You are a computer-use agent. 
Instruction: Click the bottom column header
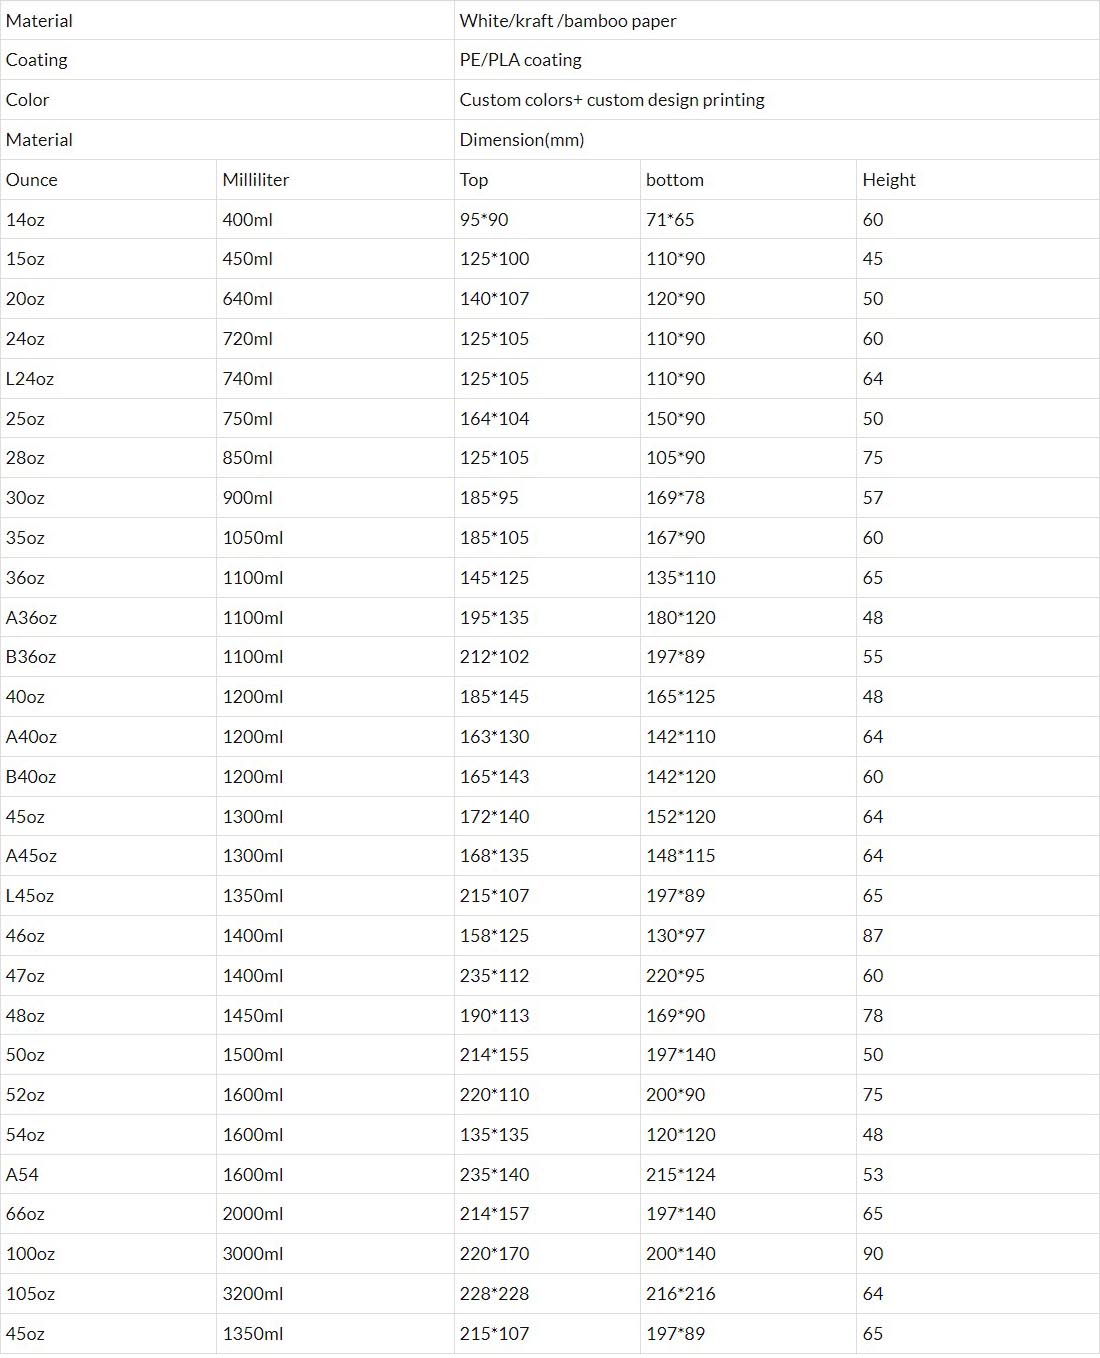[x=675, y=180]
